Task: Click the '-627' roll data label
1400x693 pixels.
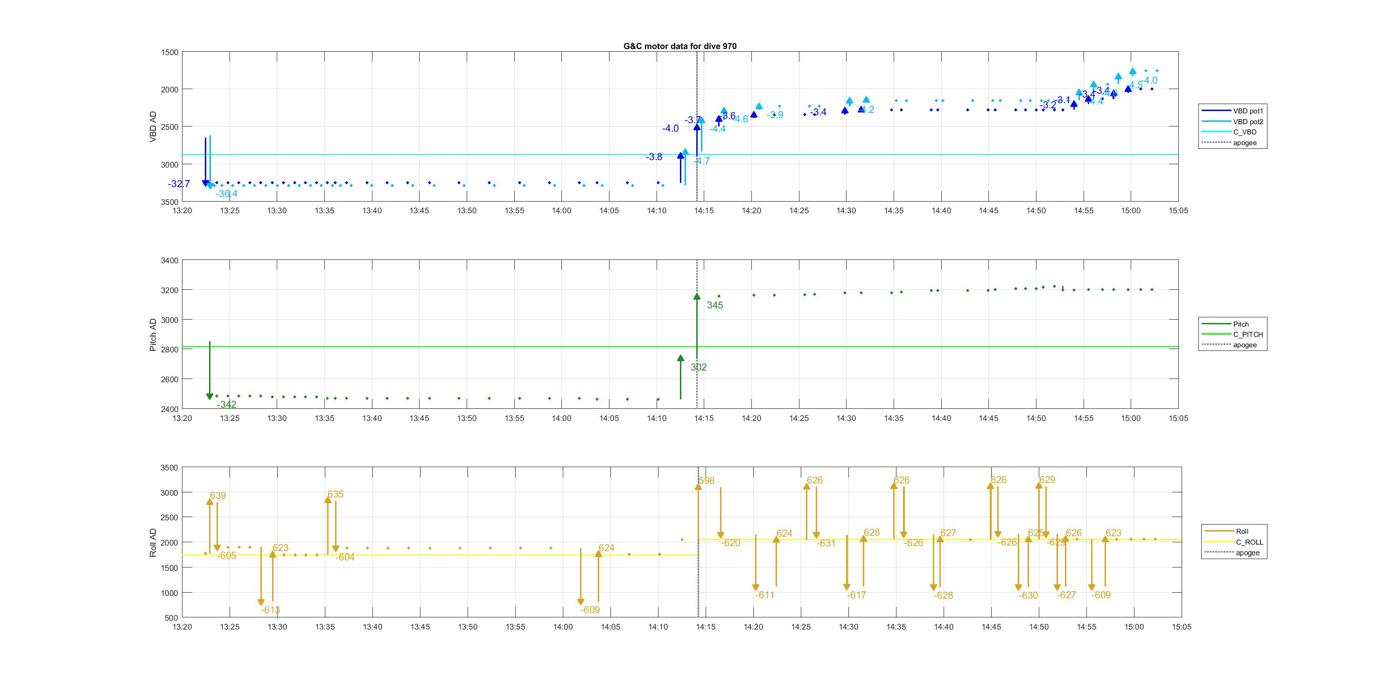Action: (1067, 595)
